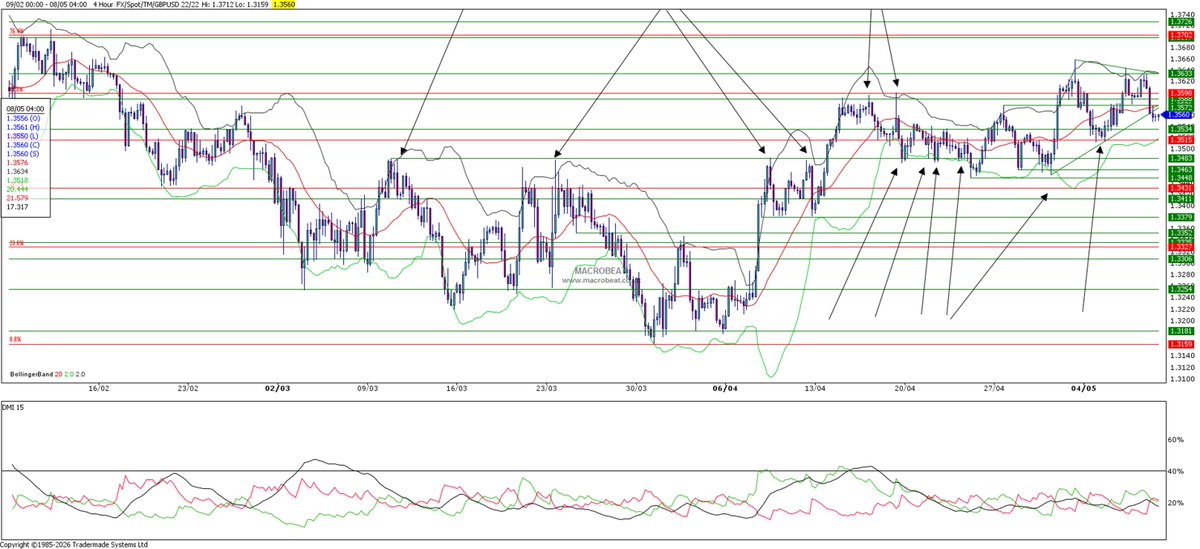
Task: Click the 09/03 date axis label
Action: pos(367,386)
